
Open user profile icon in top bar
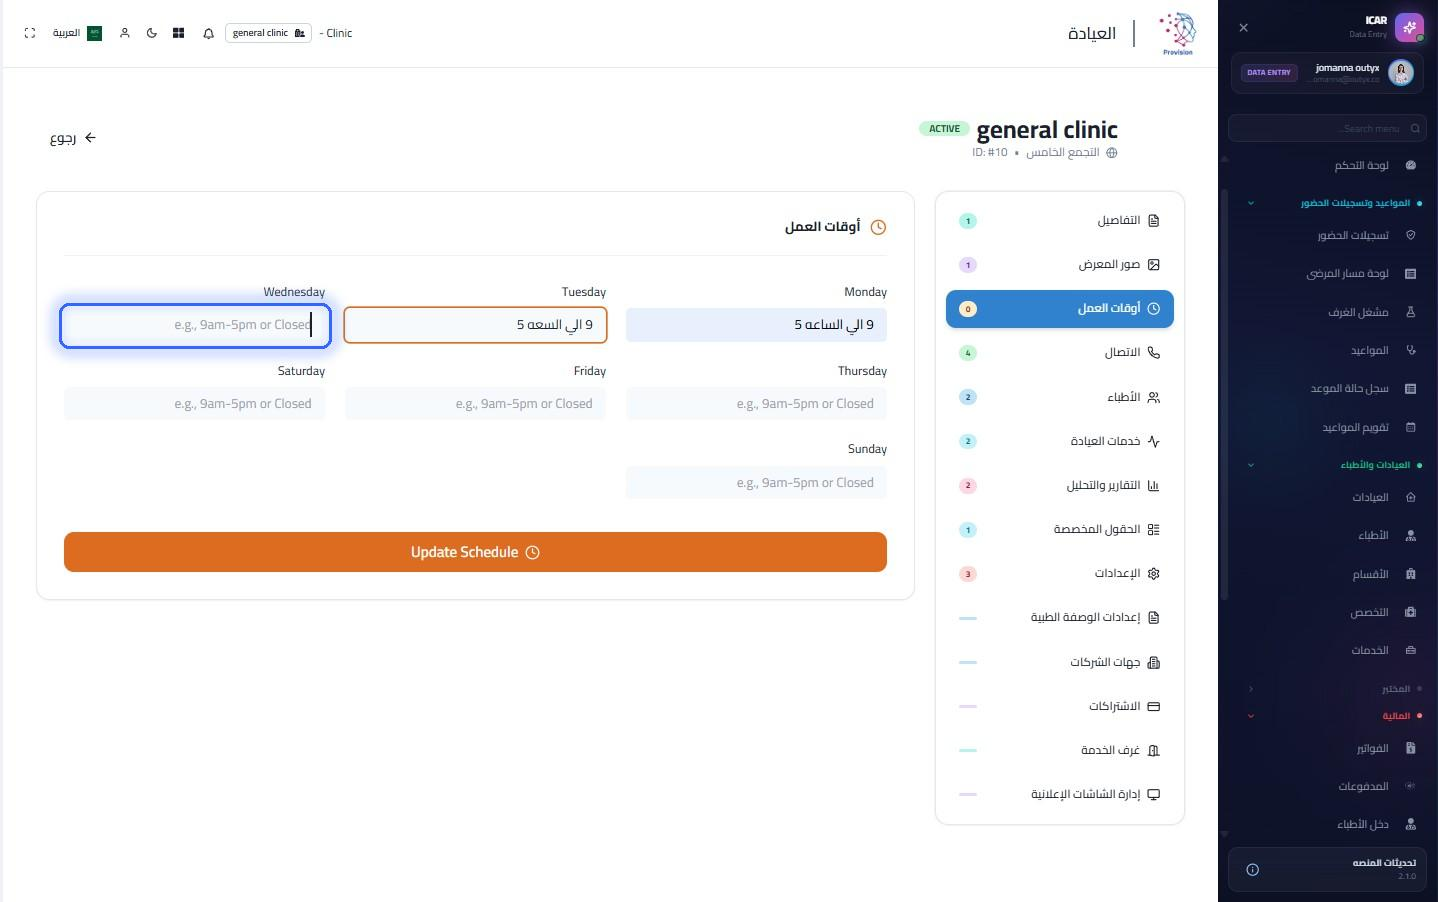click(x=125, y=33)
